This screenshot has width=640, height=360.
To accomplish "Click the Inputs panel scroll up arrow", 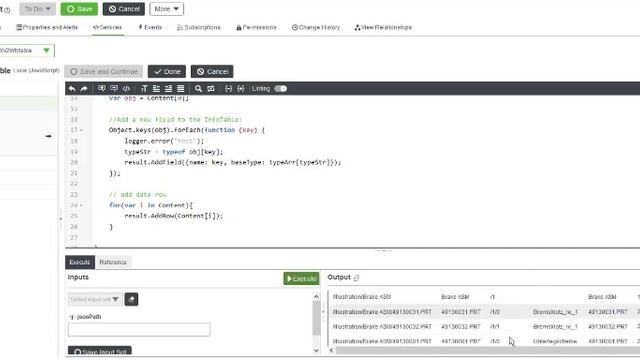I will [x=316, y=297].
